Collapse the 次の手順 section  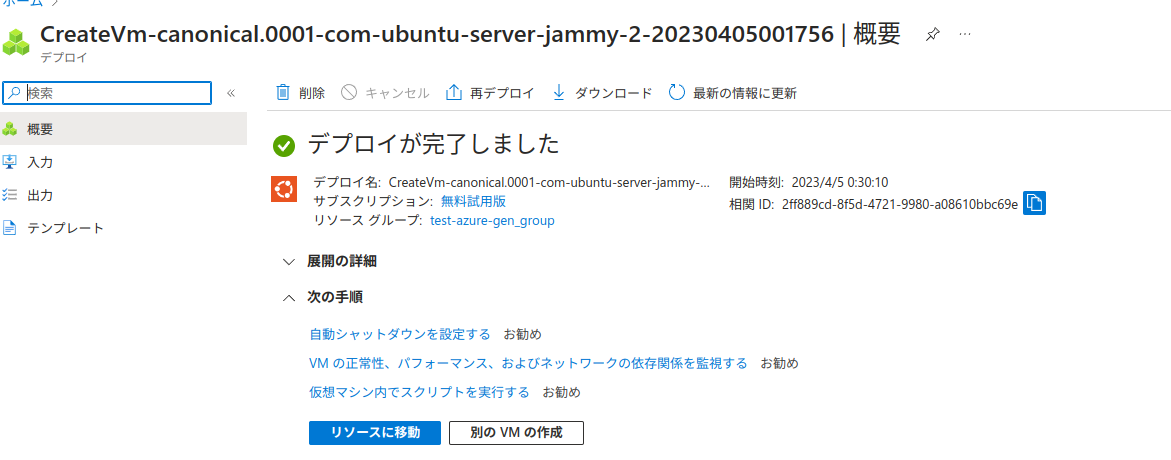pyautogui.click(x=323, y=297)
